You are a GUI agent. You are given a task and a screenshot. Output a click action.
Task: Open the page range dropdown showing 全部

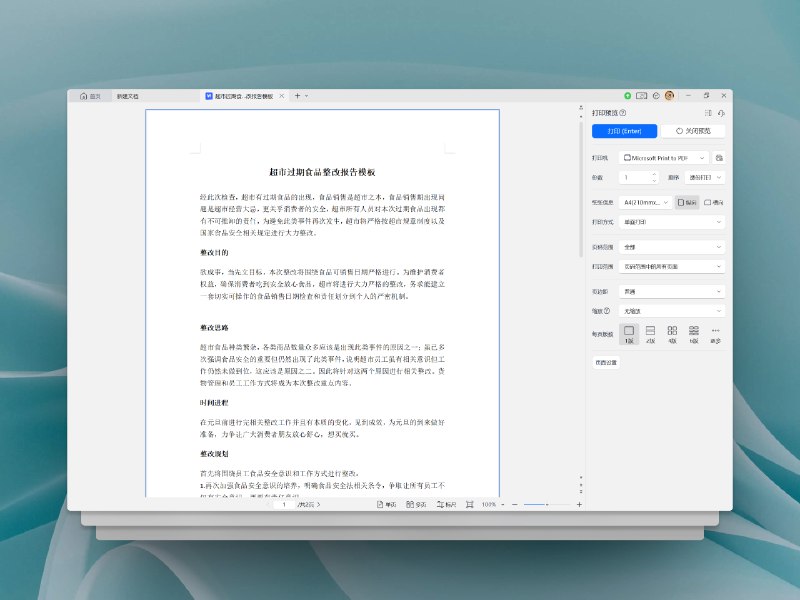671,246
